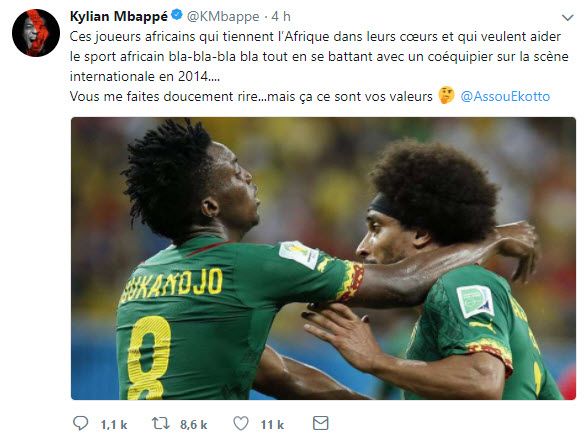584x440 pixels.
Task: Open the attached football photo
Action: point(323,259)
